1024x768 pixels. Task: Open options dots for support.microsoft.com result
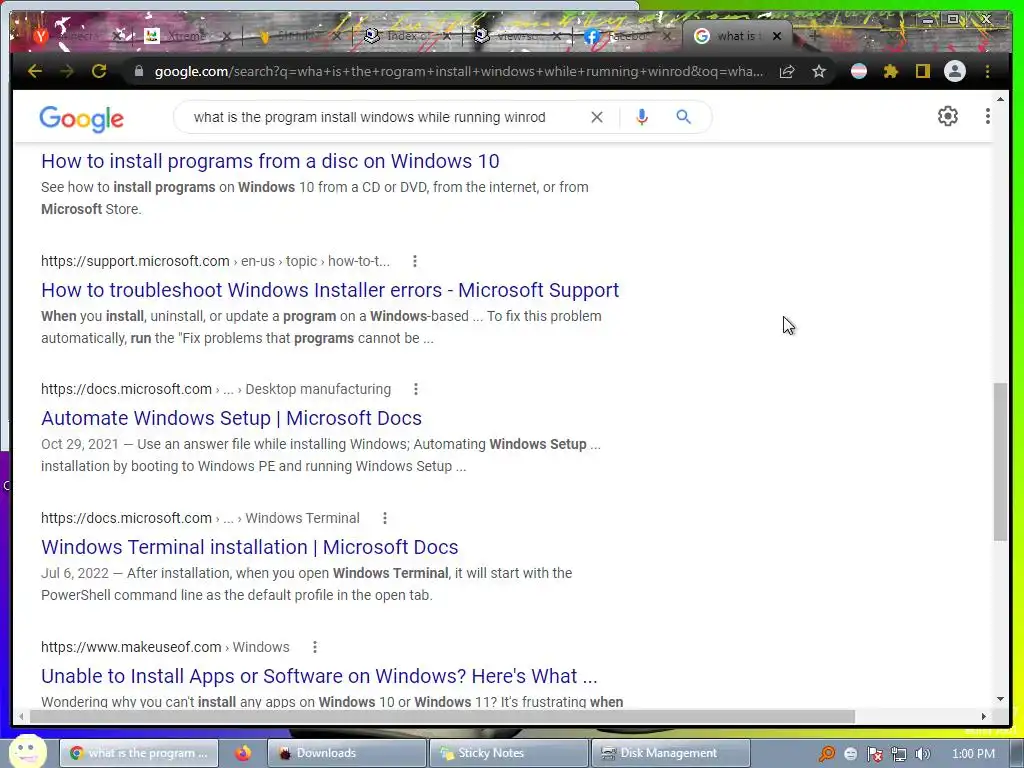pos(415,261)
